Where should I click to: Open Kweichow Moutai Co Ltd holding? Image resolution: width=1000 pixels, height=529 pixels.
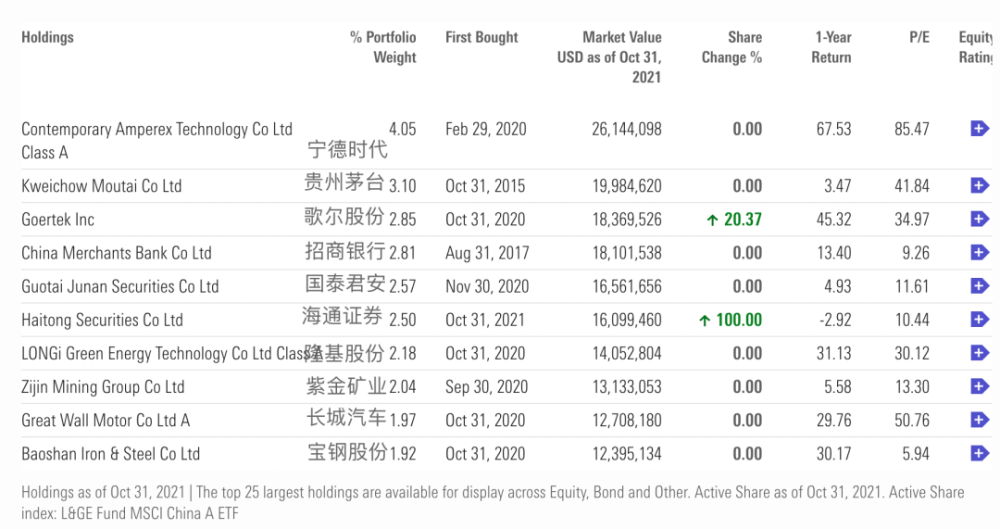click(101, 186)
